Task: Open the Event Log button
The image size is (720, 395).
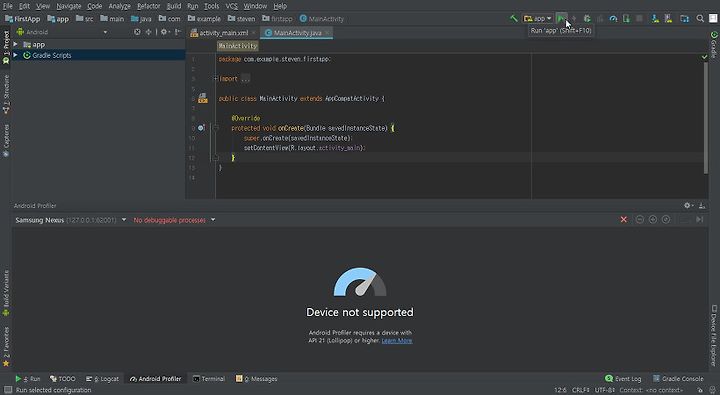Action: click(623, 379)
